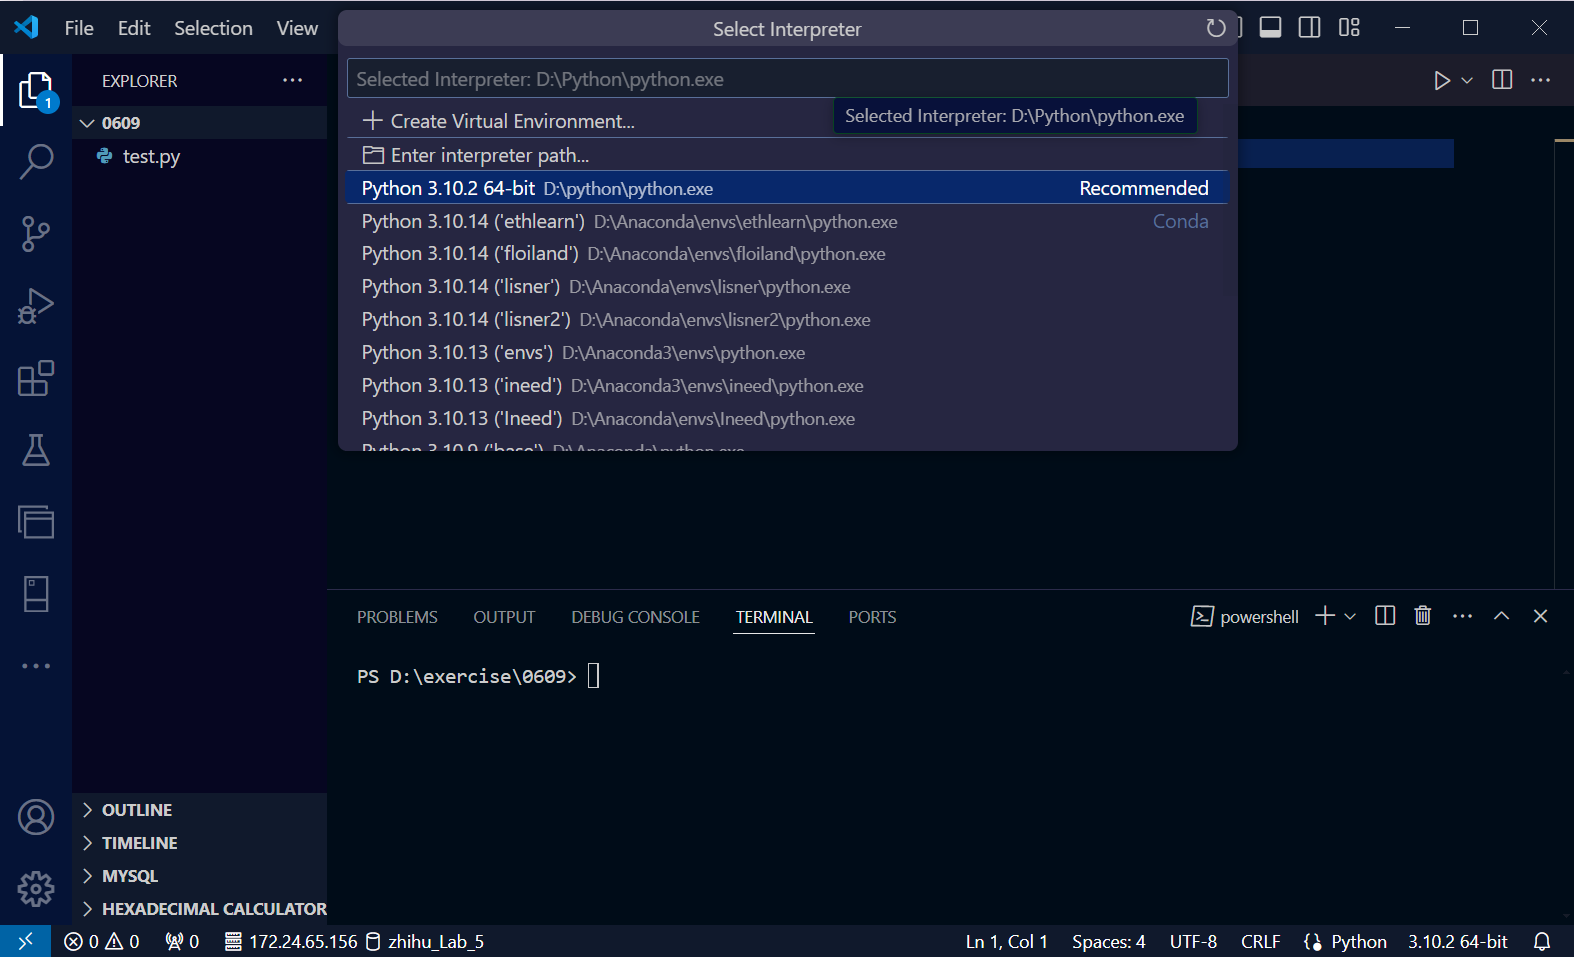Open the database/server icon in activity bar

click(x=36, y=594)
